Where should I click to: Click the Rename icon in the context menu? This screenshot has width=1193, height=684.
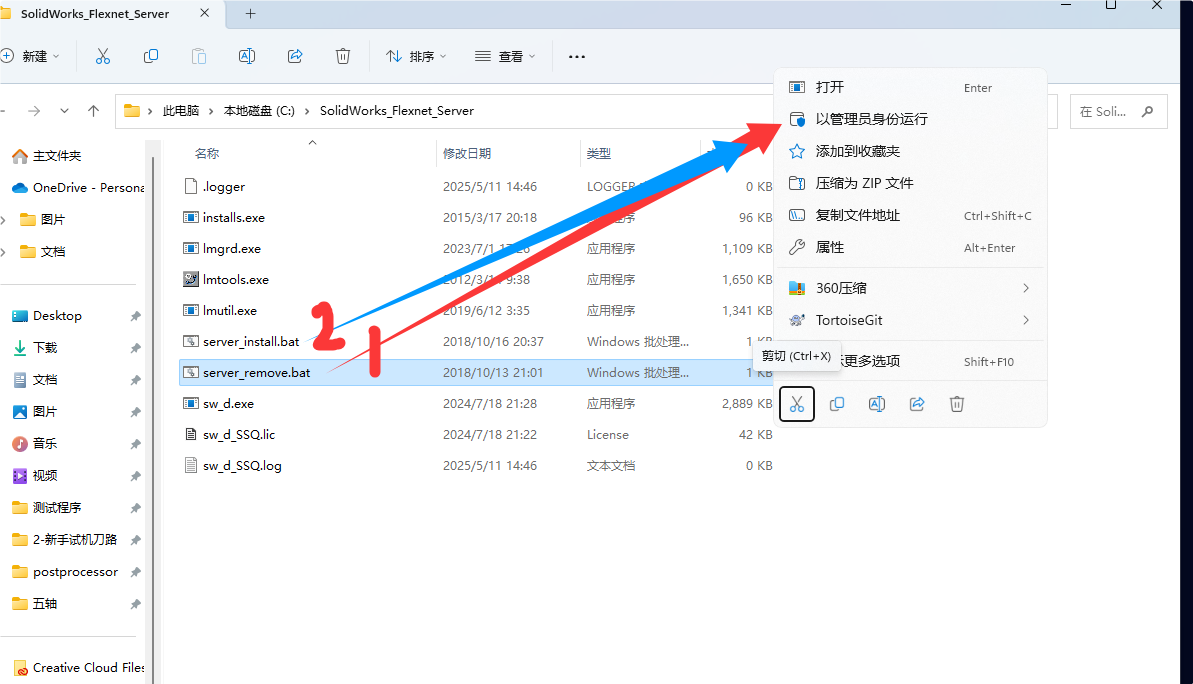[x=876, y=404]
